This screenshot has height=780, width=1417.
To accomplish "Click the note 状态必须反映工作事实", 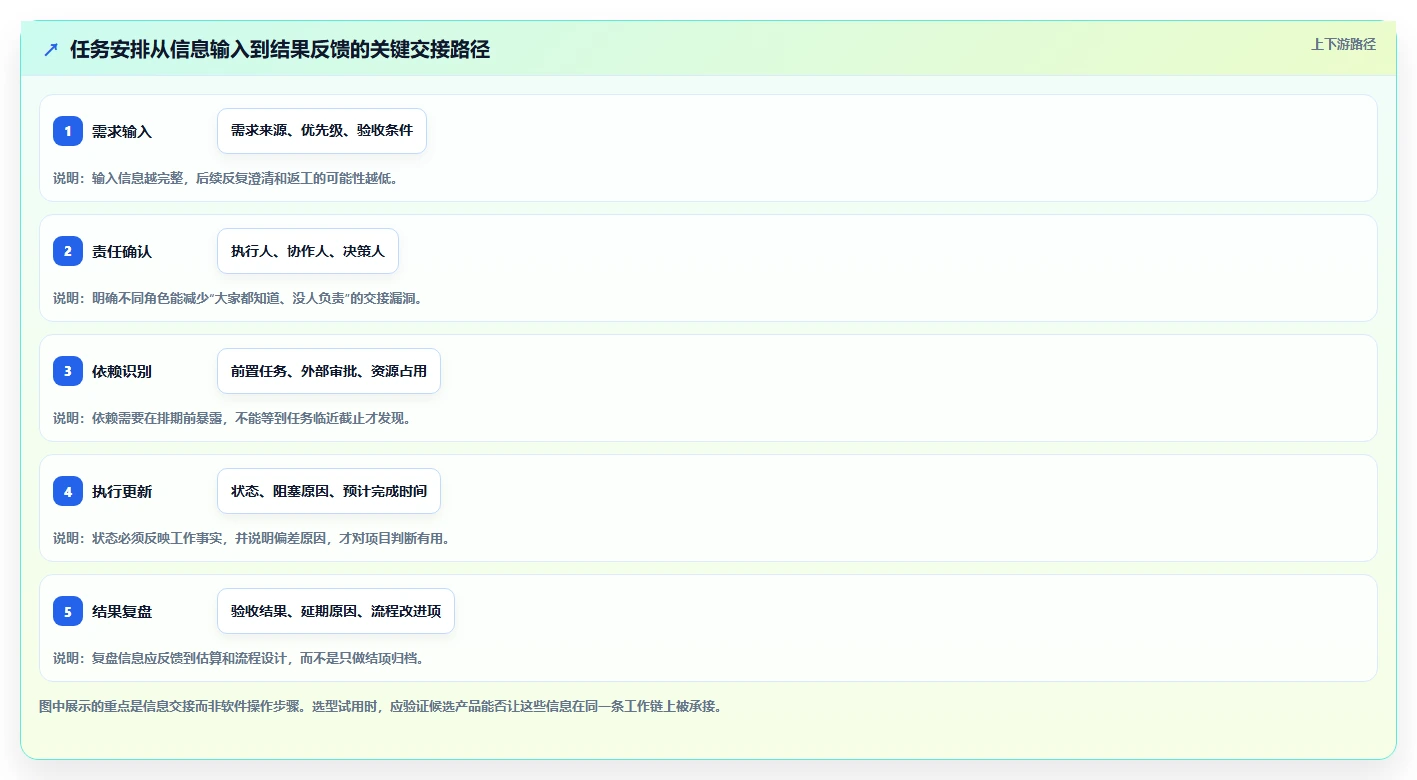I will (251, 538).
